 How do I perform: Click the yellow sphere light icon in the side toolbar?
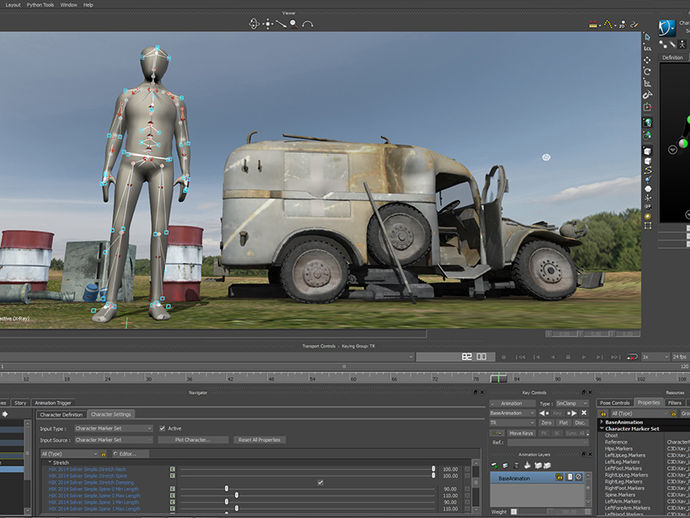[x=648, y=217]
